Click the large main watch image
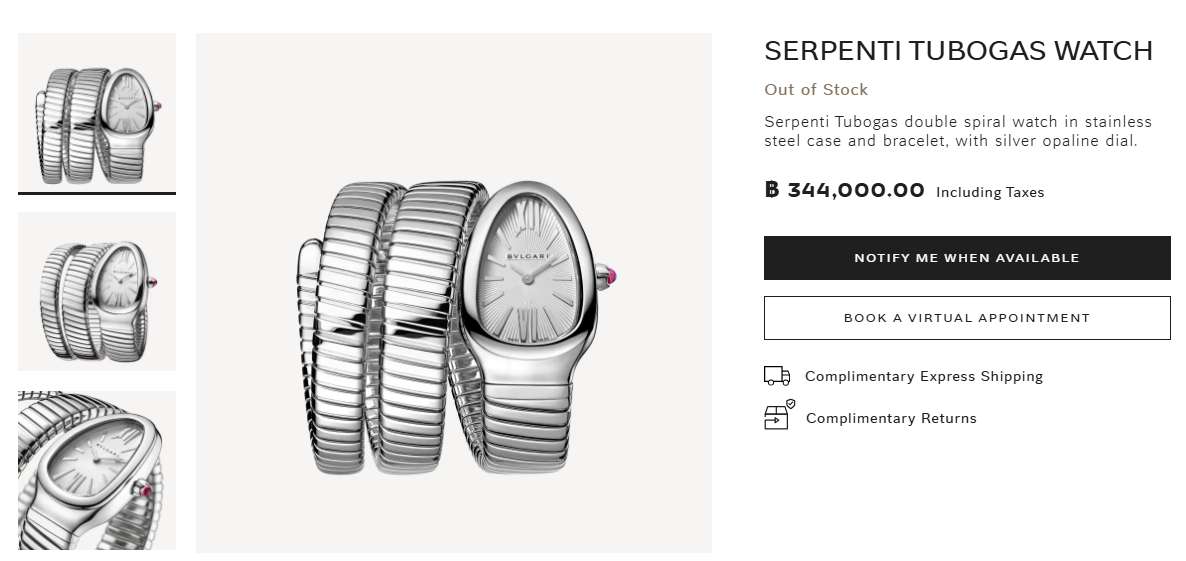Image resolution: width=1186 pixels, height=561 pixels. [453, 292]
